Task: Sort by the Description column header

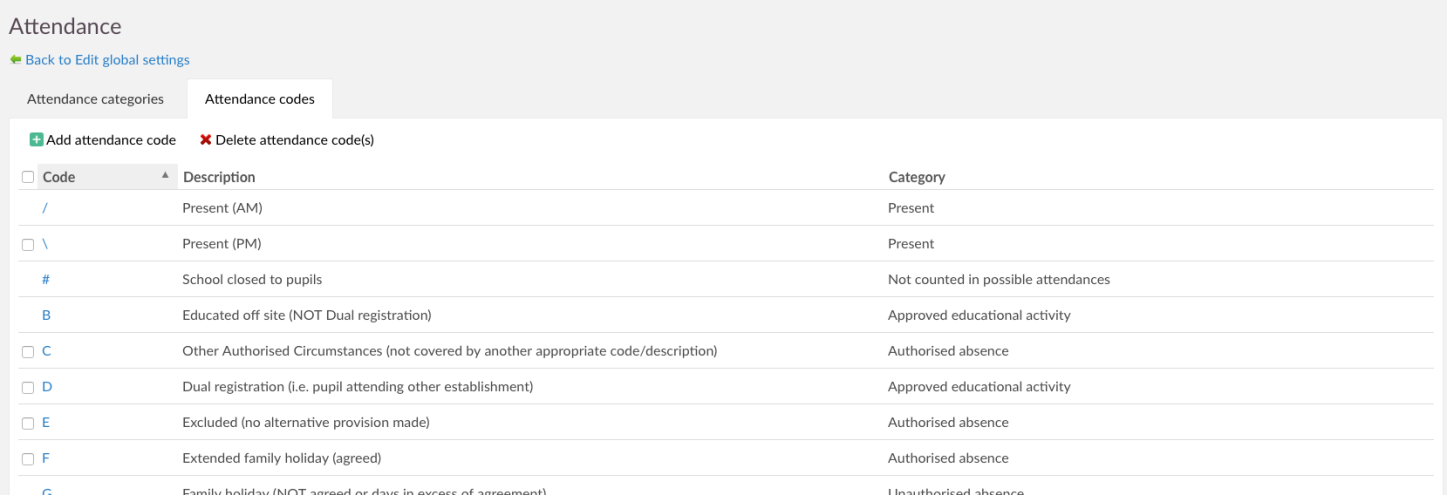Action: coord(218,177)
